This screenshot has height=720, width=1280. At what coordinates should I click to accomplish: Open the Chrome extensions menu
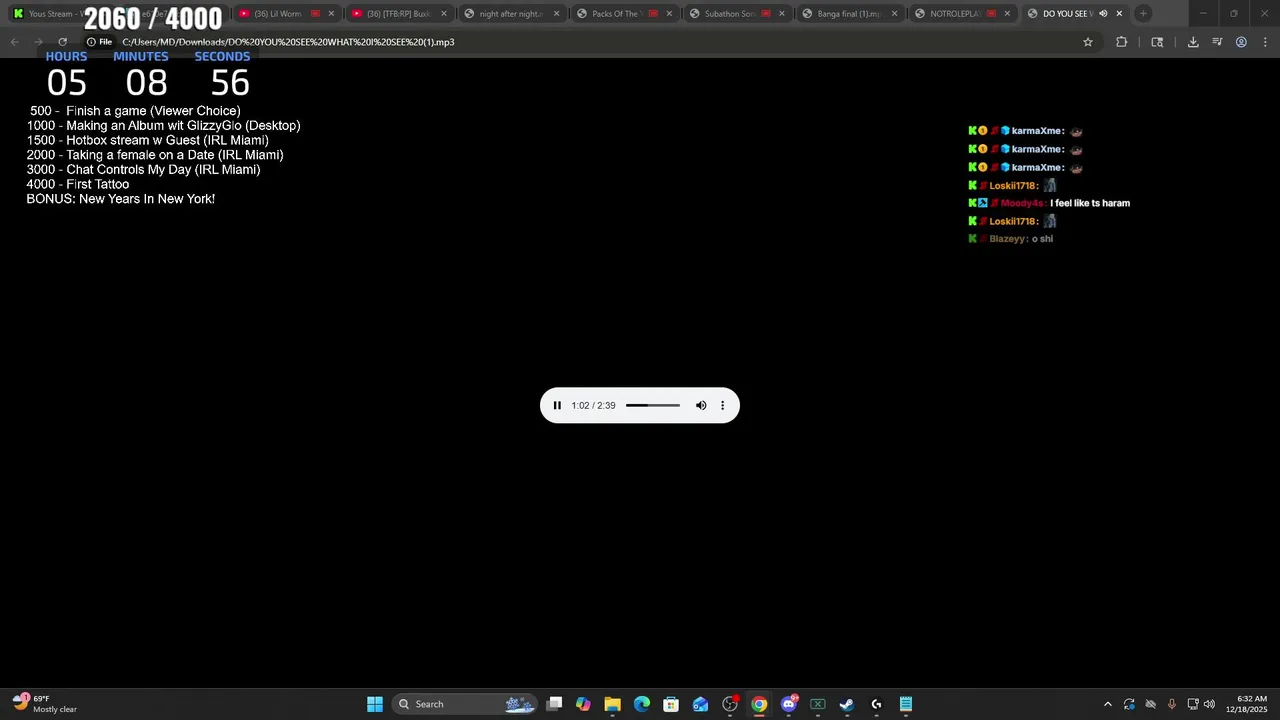[x=1121, y=42]
